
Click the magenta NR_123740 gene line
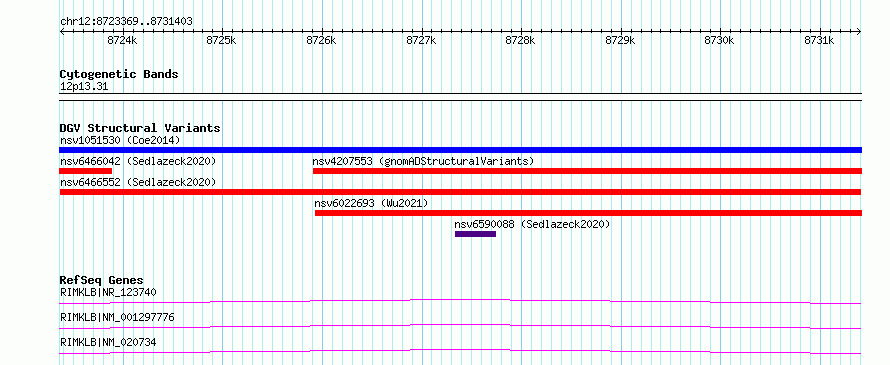[x=461, y=301]
